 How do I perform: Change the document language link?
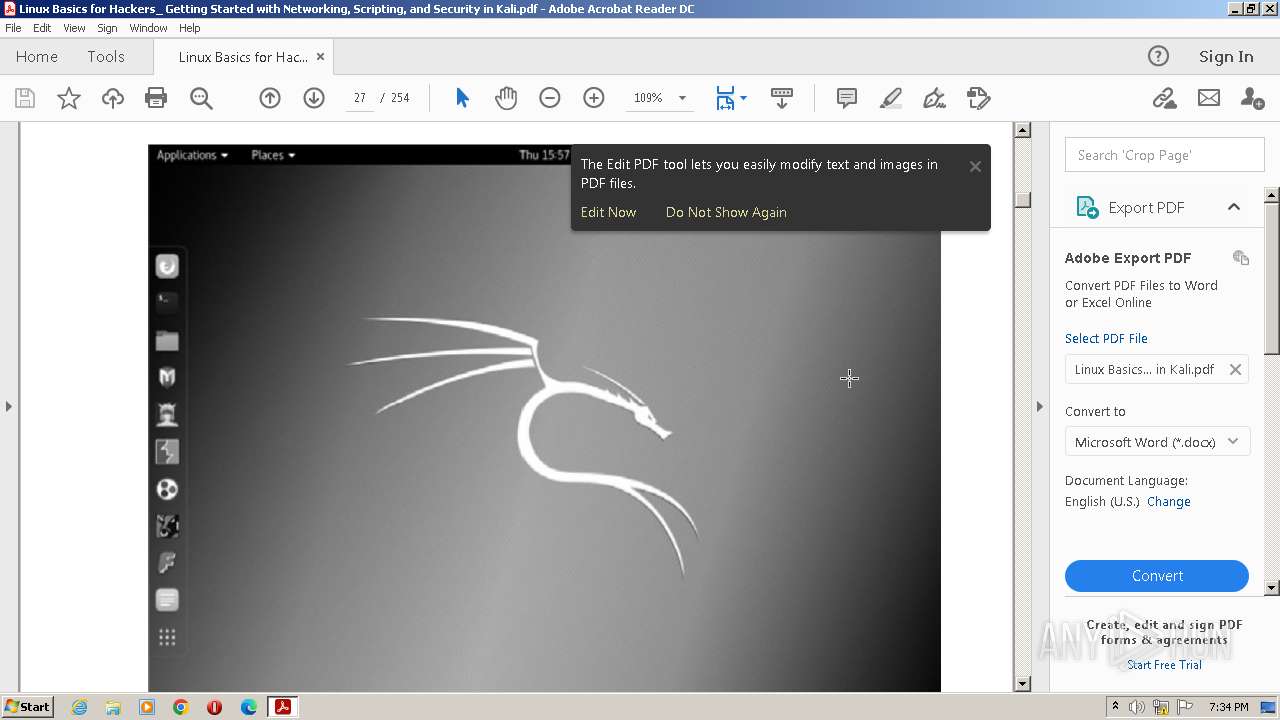click(1169, 502)
